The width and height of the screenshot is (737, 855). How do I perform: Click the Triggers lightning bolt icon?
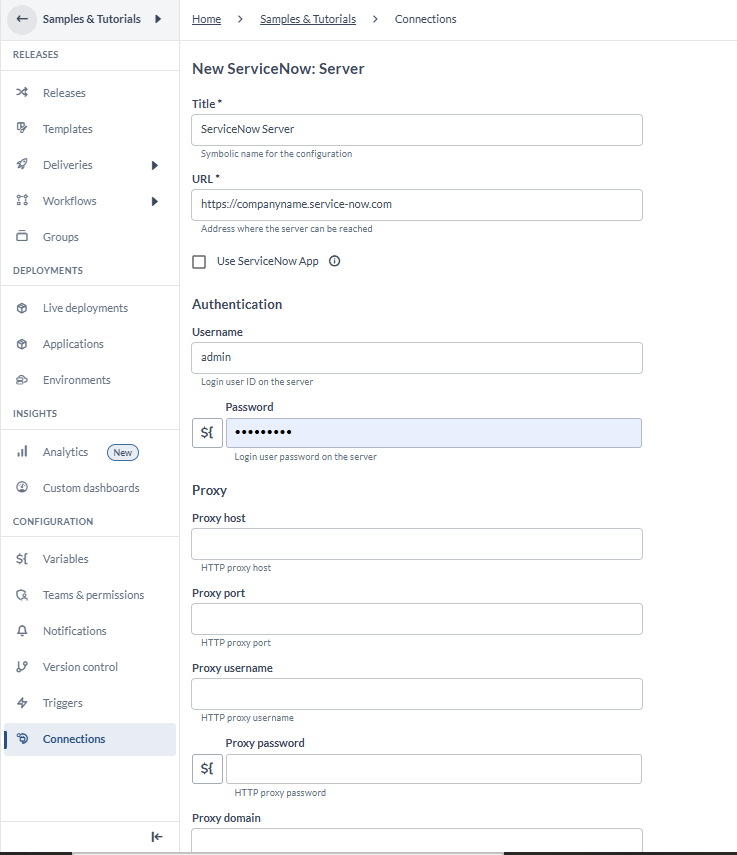[x=22, y=703]
